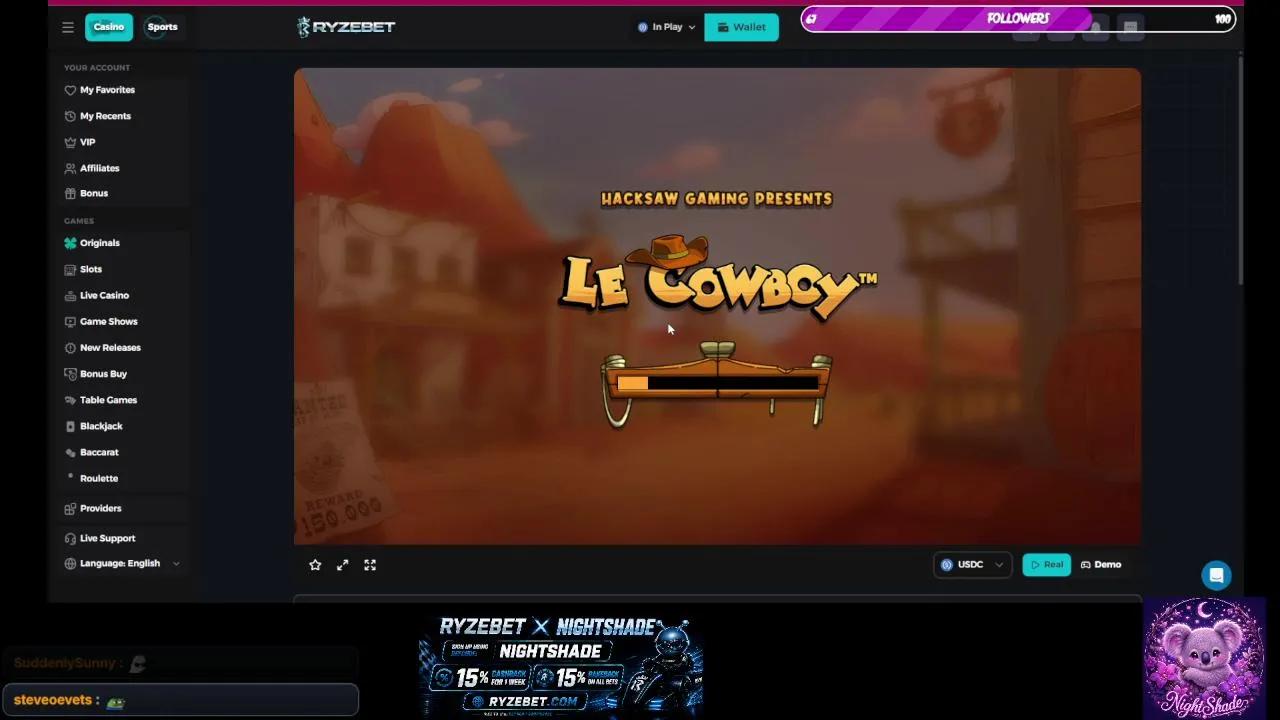Click the Followers goal progress bar
Screen dimensions: 1280x720
[x=1018, y=19]
